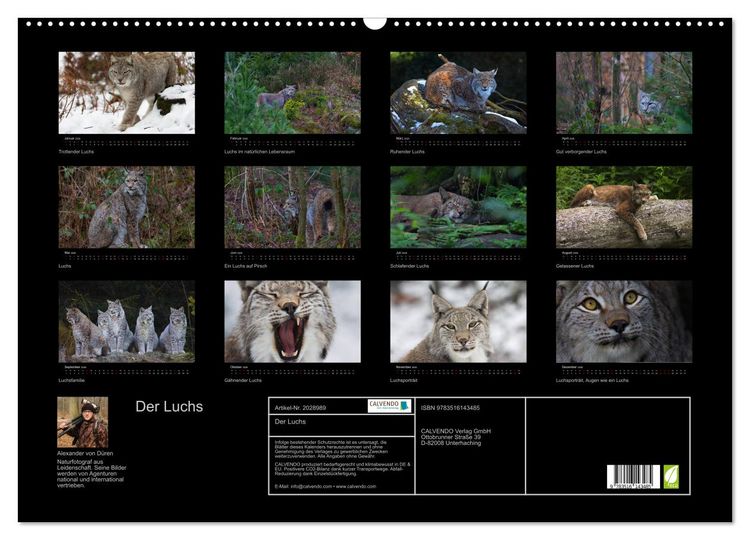Screen dimensions: 750x540
Task: Select the ISBN 9783516143485 text
Action: click(x=450, y=408)
